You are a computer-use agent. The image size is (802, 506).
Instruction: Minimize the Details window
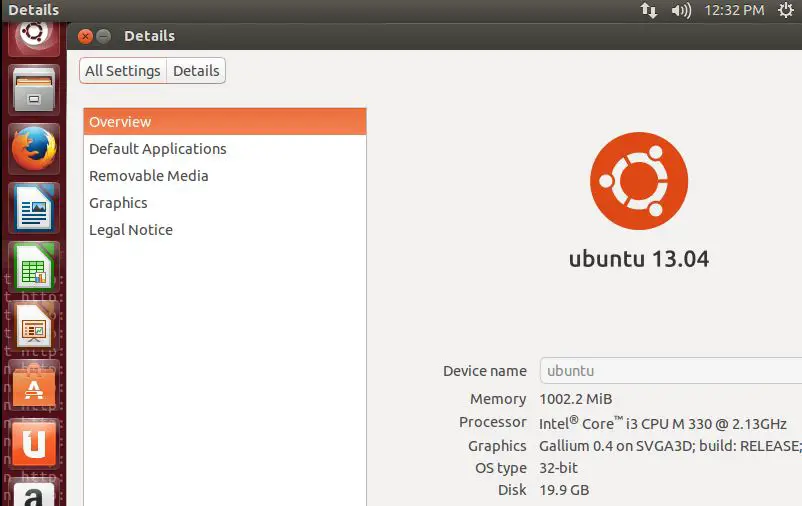pyautogui.click(x=104, y=36)
